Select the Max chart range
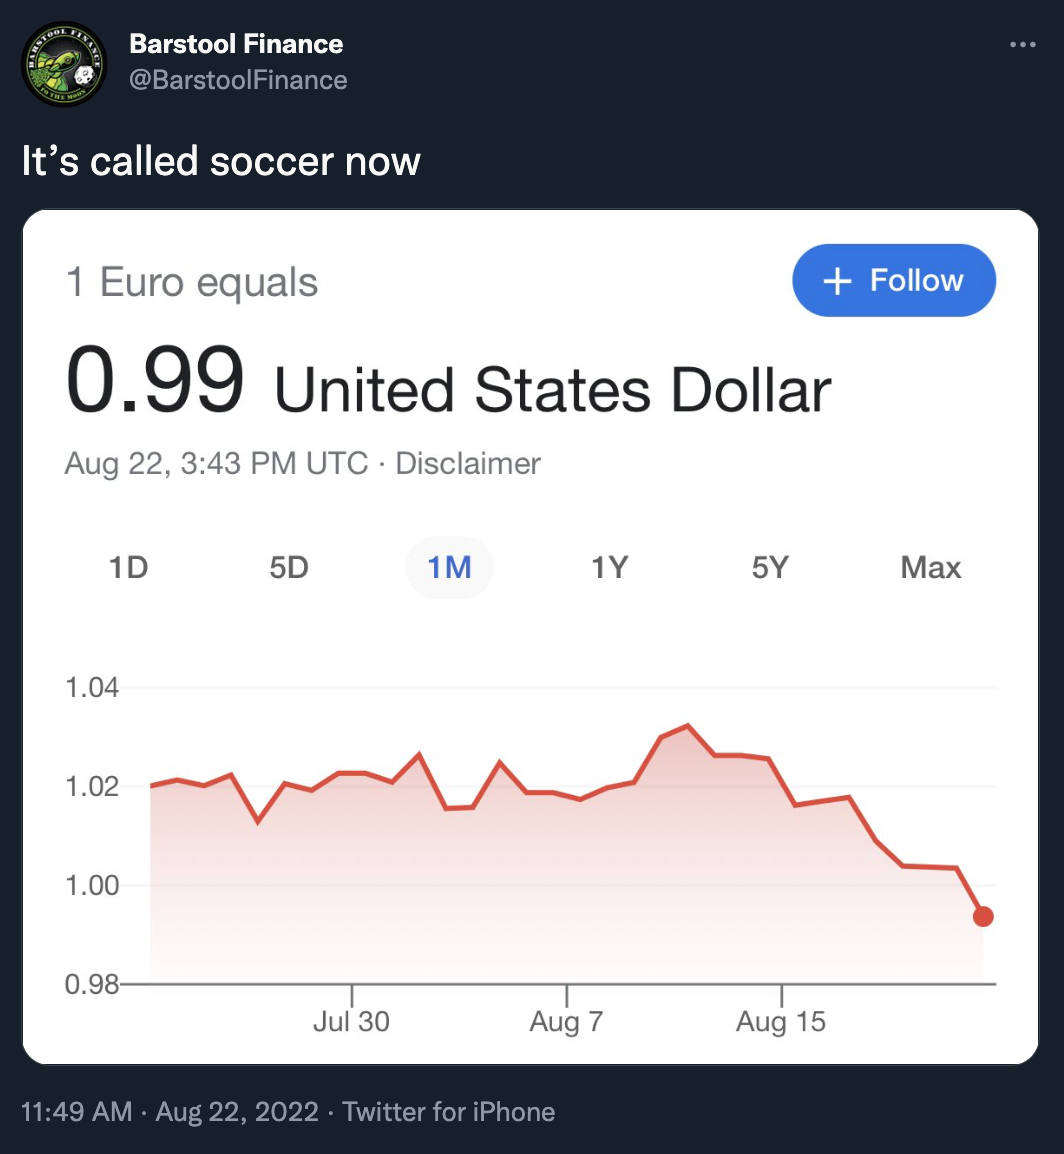The width and height of the screenshot is (1064, 1154). coord(930,567)
